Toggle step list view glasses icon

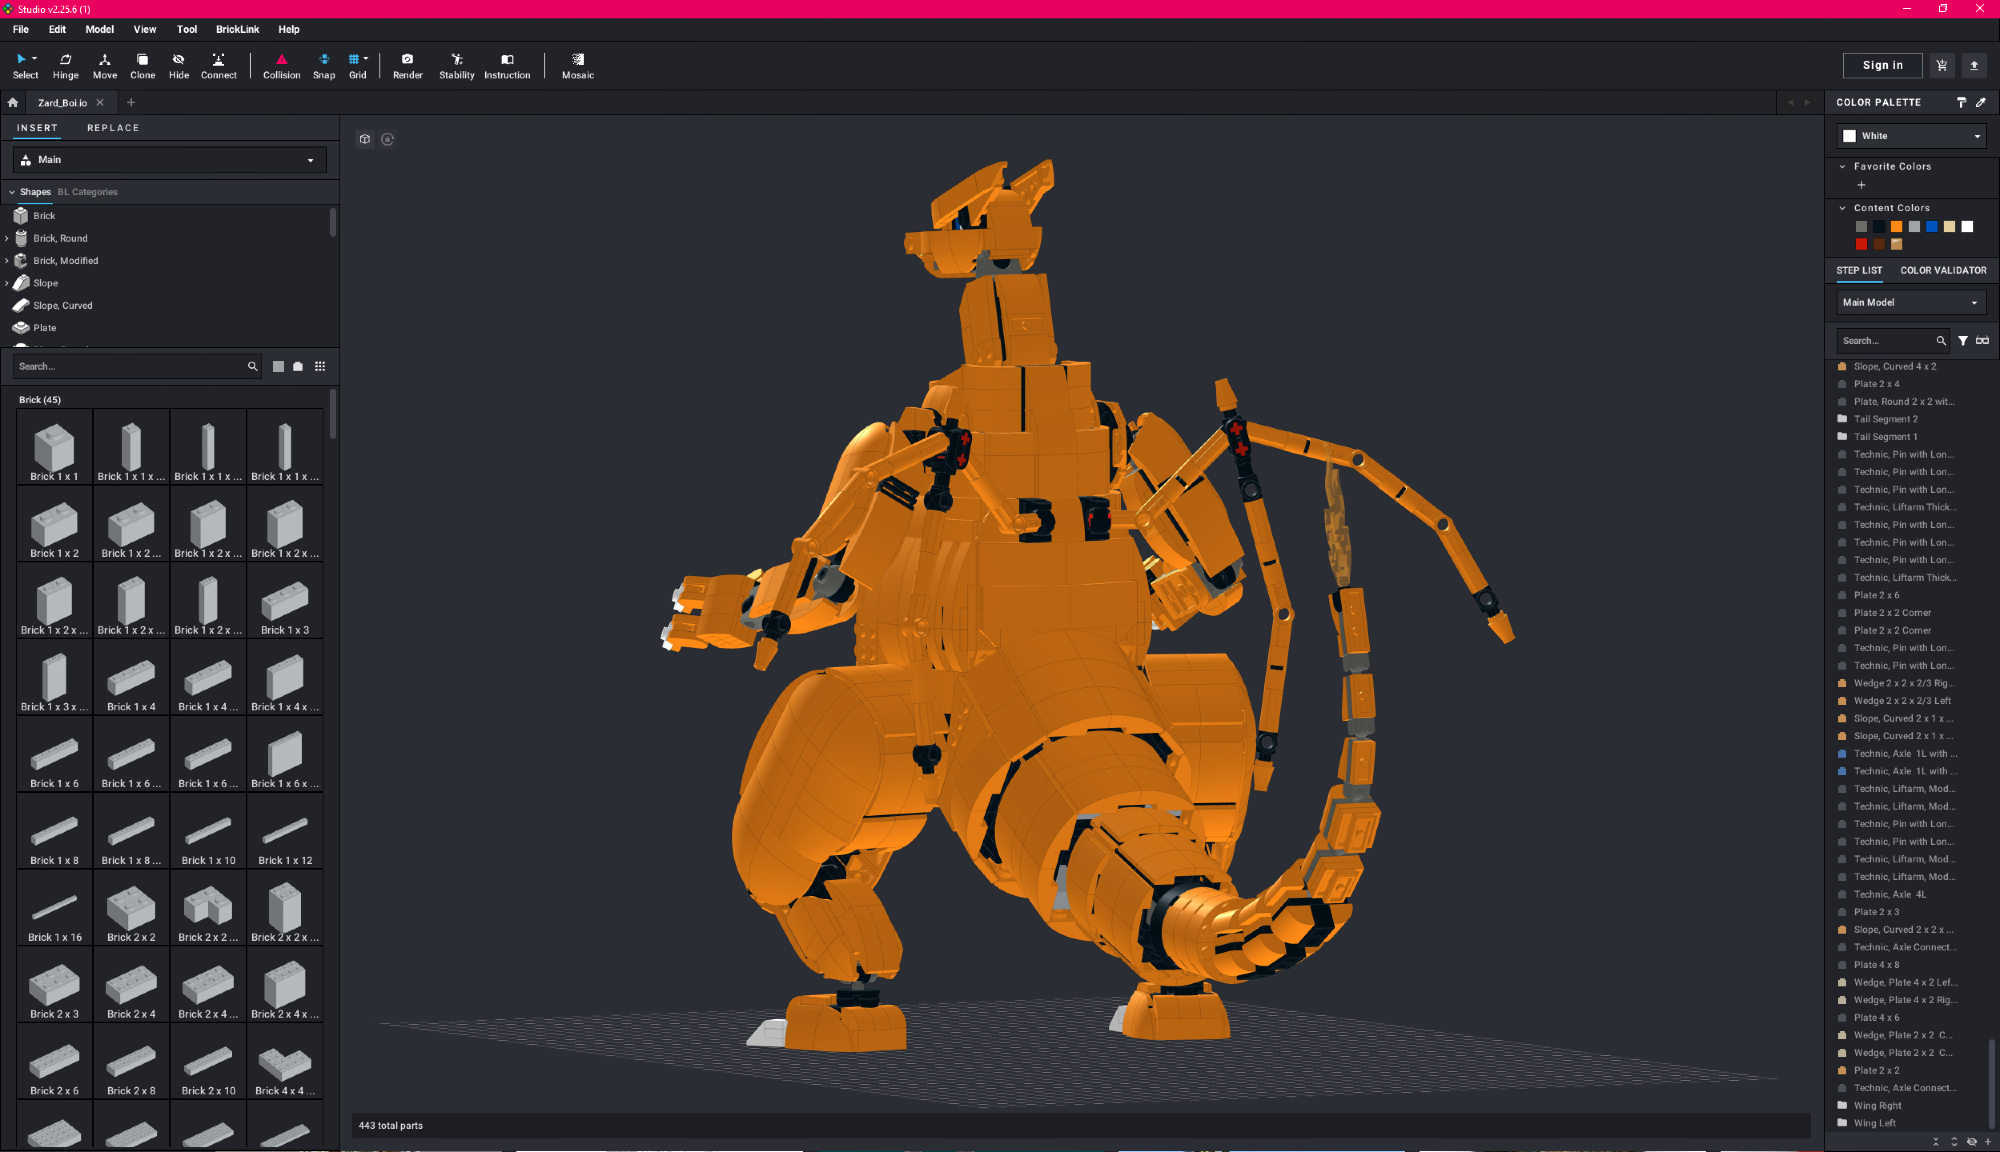point(1982,341)
